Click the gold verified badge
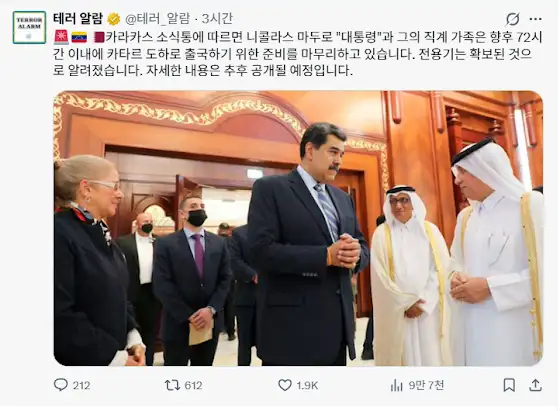 point(114,19)
